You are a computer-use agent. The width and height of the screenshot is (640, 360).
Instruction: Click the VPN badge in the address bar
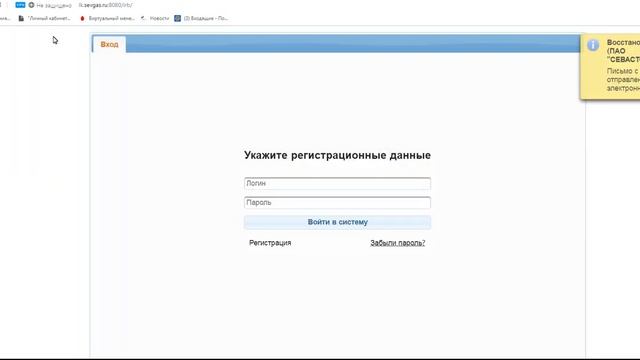click(20, 5)
